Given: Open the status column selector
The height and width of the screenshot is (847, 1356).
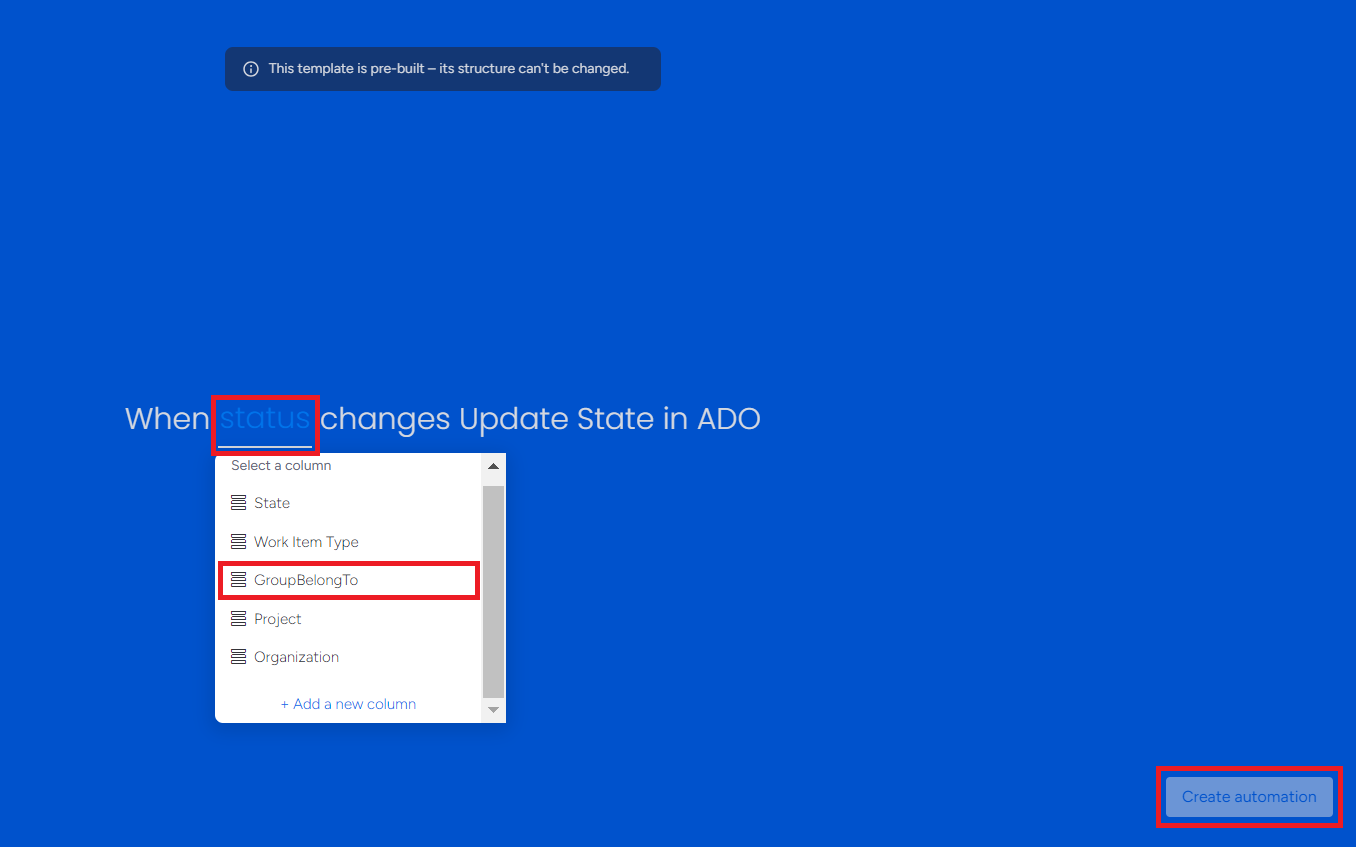Looking at the screenshot, I should 265,419.
